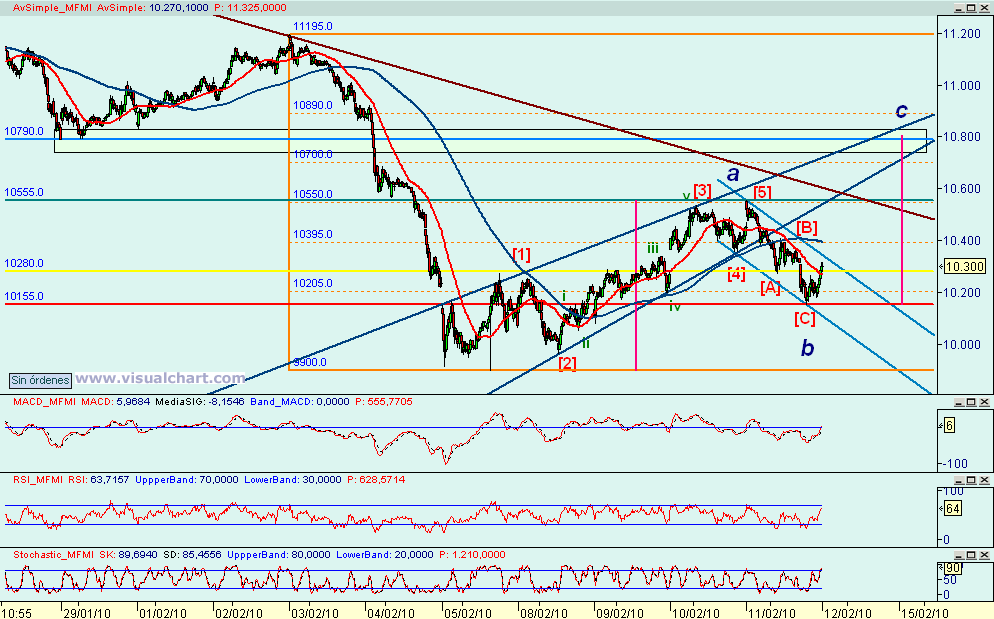Select the MACD current value tag 6

pos(949,425)
